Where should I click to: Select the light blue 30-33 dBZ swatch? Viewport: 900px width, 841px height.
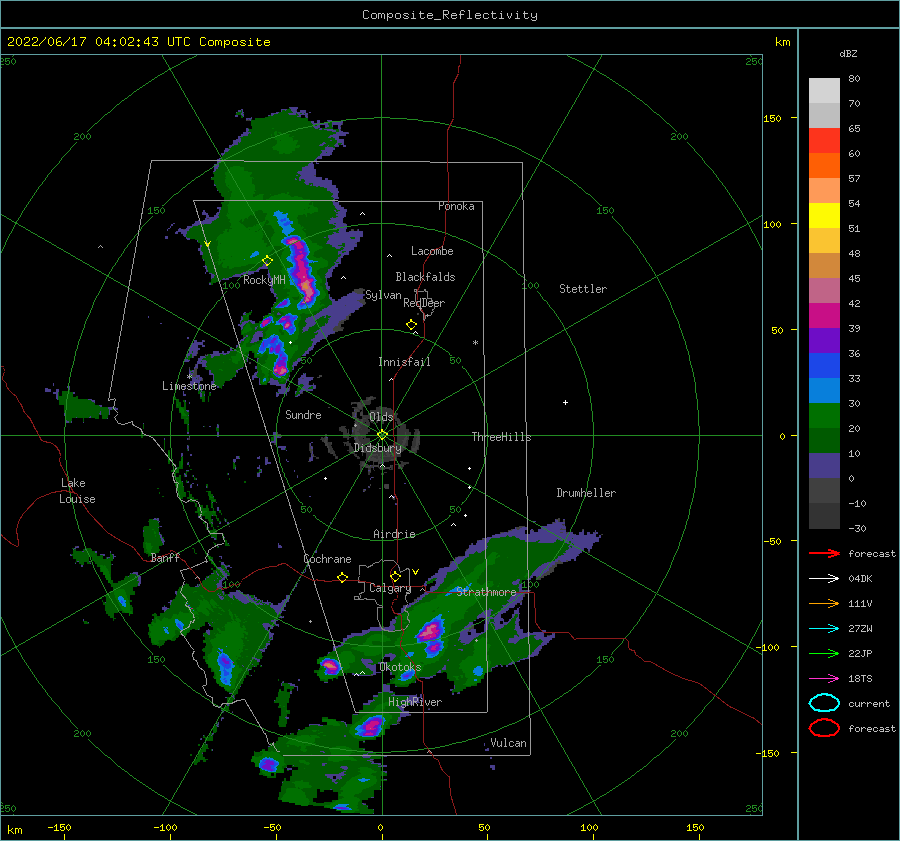point(824,390)
